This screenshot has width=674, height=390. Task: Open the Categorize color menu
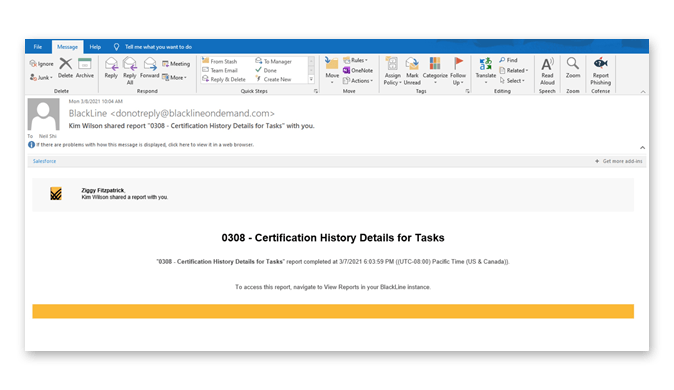click(x=435, y=70)
